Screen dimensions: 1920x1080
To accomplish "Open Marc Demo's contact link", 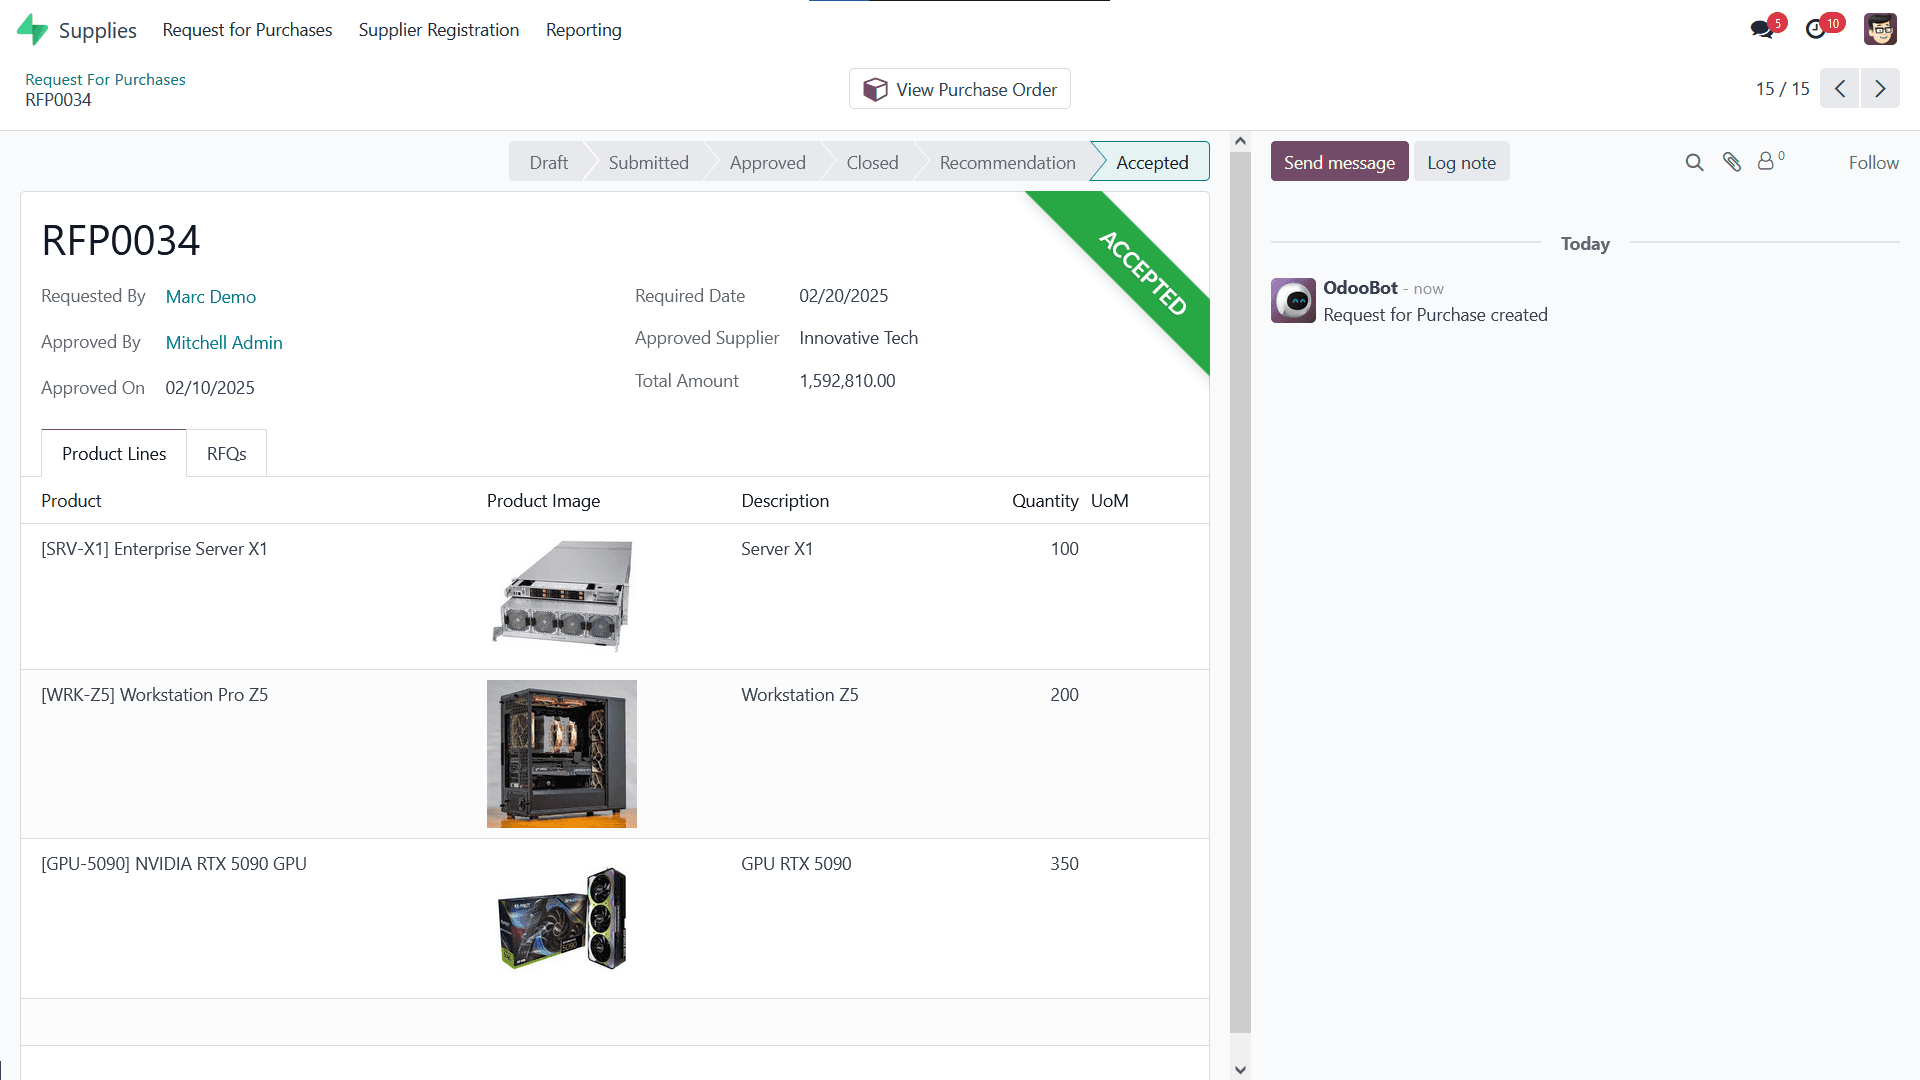I will coord(210,296).
